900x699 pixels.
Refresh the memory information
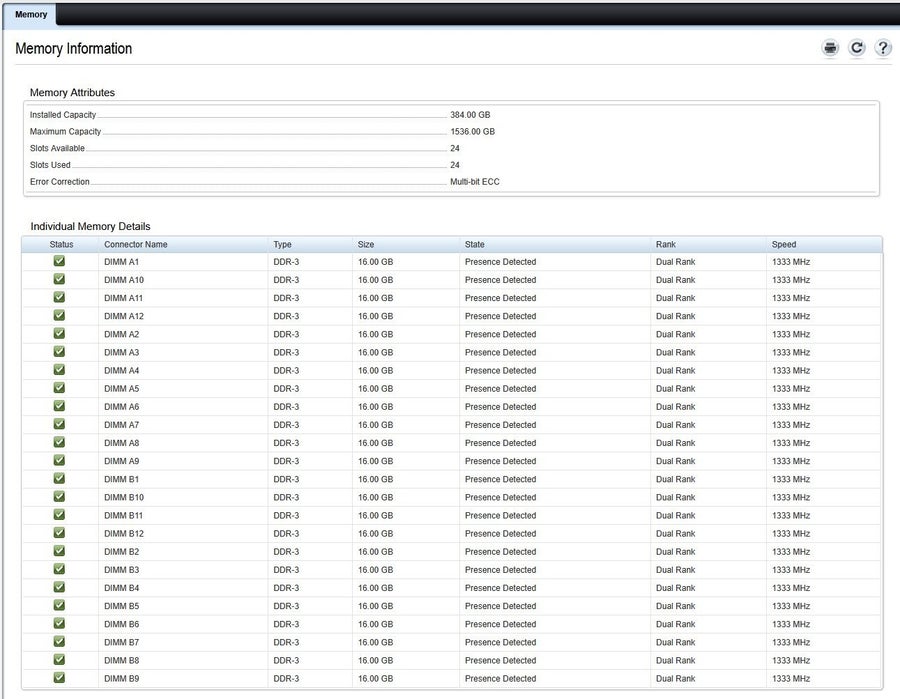pos(856,48)
